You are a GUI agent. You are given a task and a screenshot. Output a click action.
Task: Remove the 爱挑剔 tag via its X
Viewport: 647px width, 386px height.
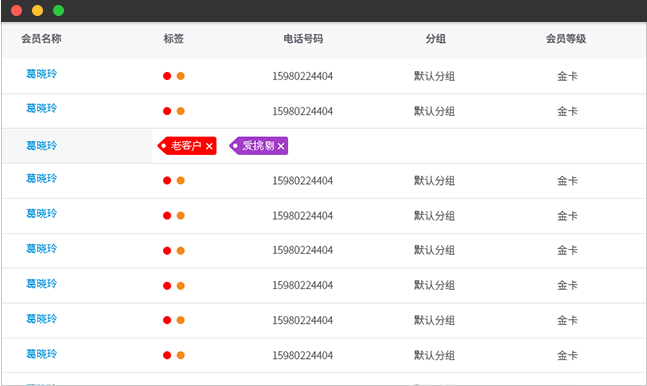[x=281, y=146]
